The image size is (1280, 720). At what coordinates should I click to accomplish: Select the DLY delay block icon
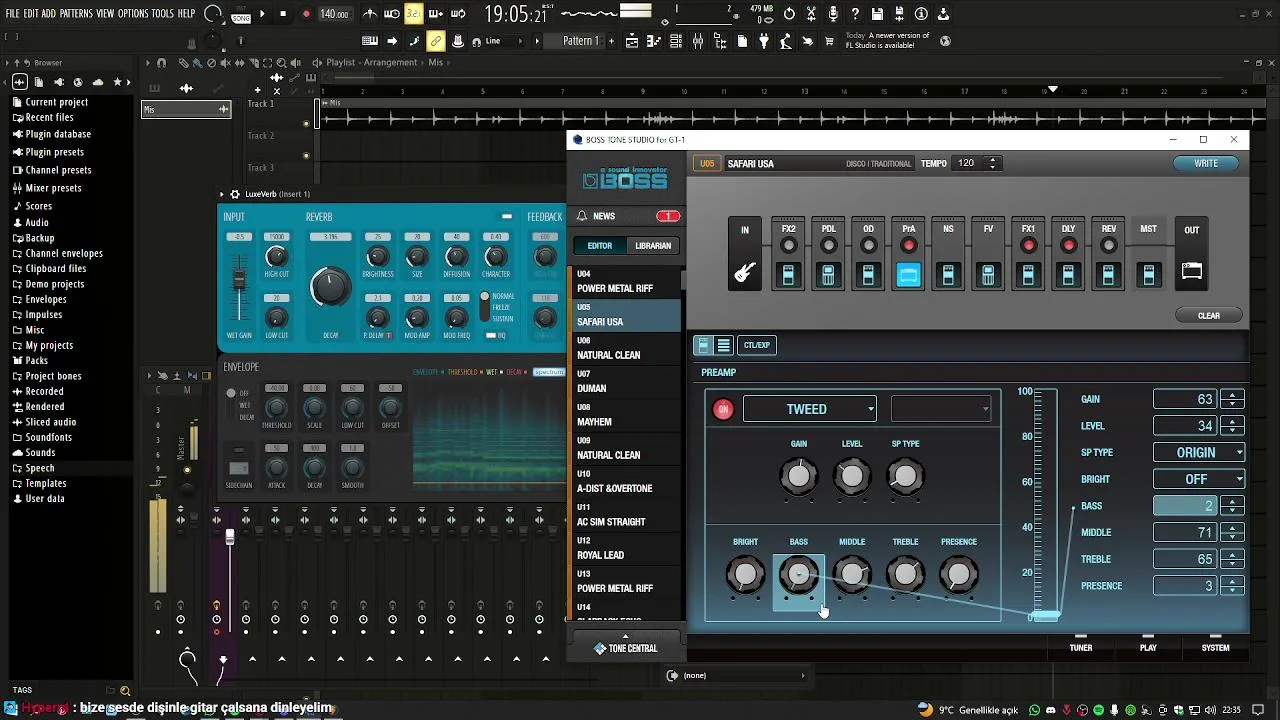click(1068, 275)
